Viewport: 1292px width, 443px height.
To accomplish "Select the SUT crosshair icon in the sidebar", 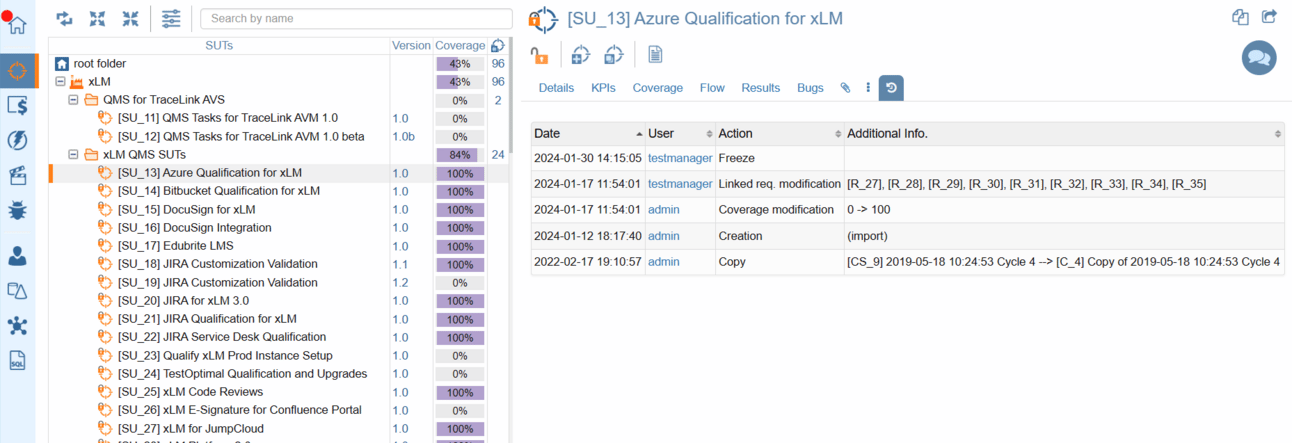I will pyautogui.click(x=17, y=71).
